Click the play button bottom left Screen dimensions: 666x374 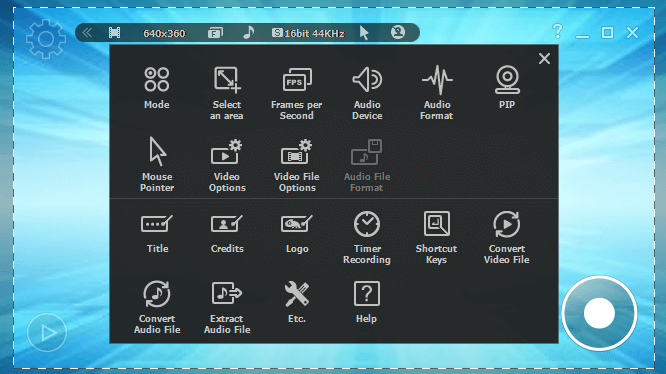pos(47,333)
